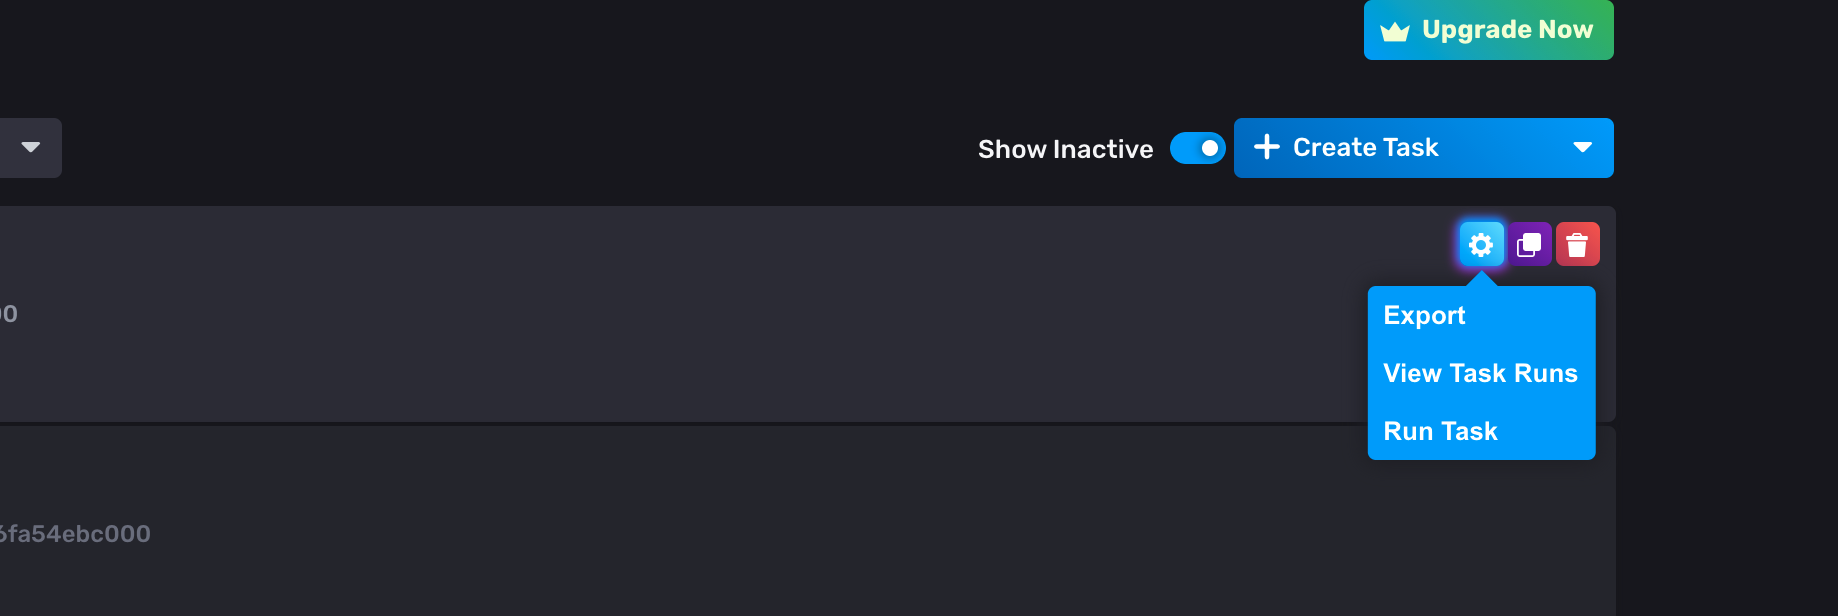This screenshot has width=1838, height=616.
Task: Open the collapsed dropdown at top left
Action: click(x=31, y=147)
